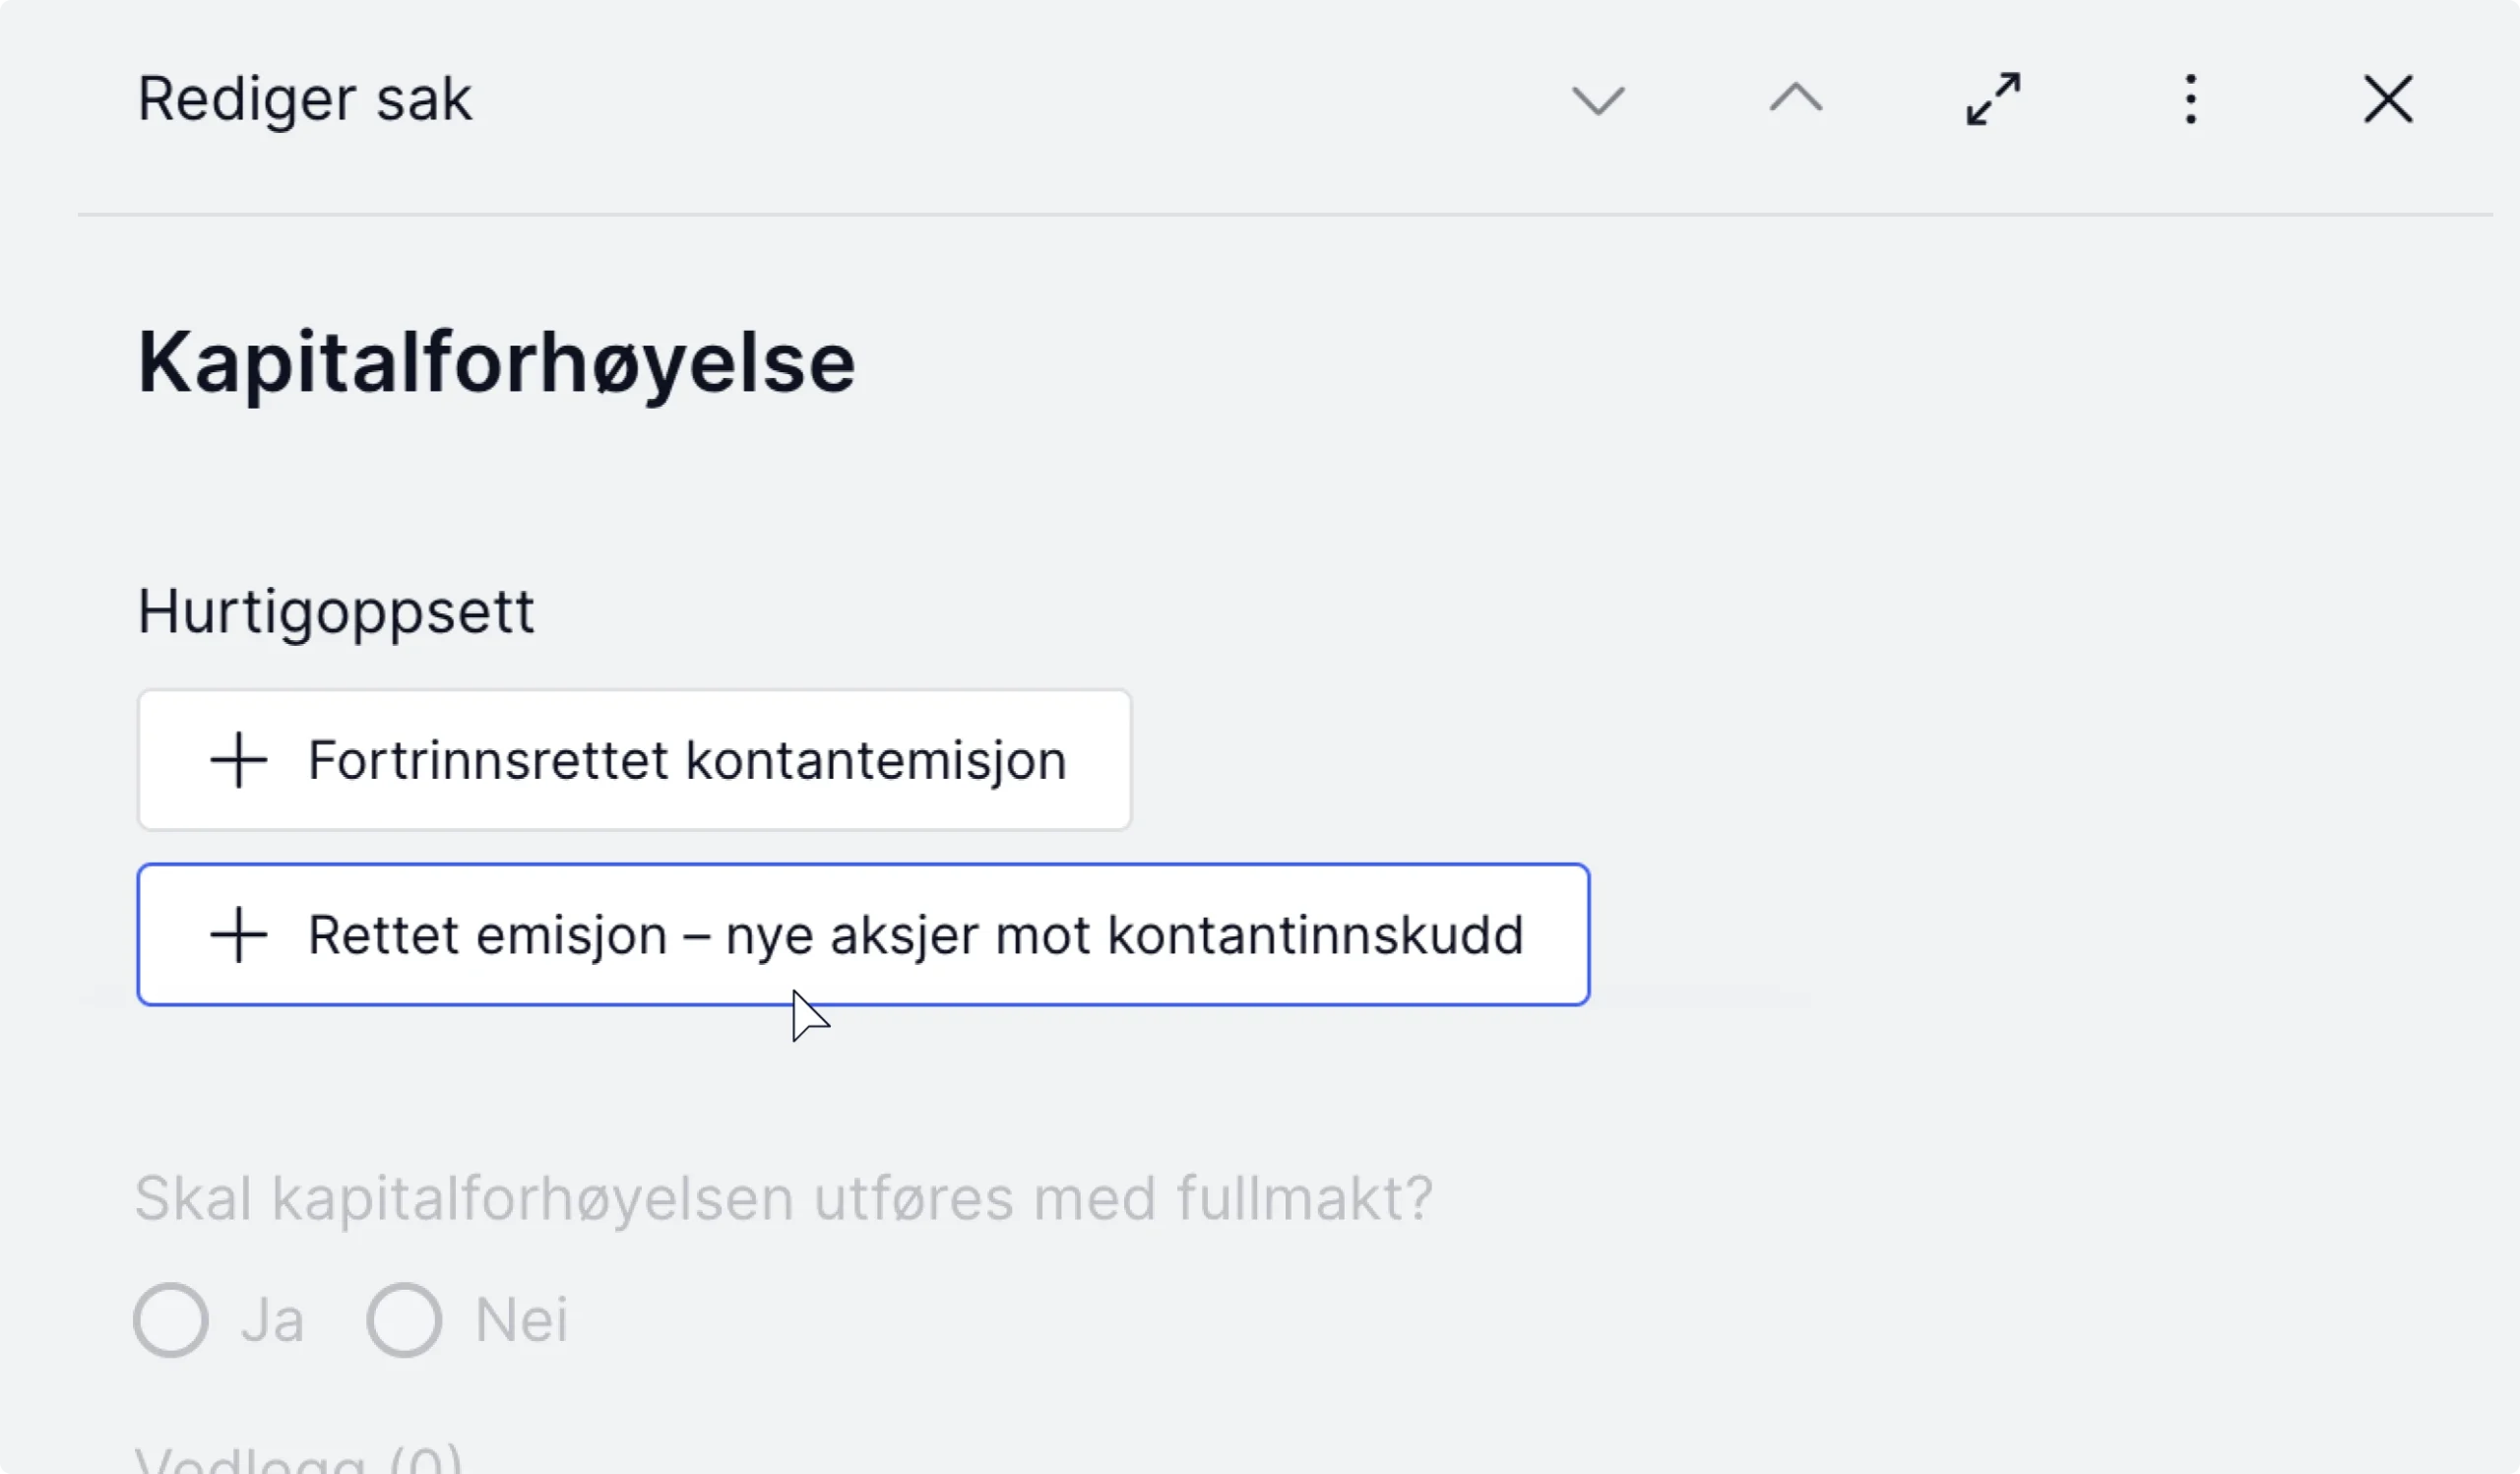Go to previous case with up chevron
The width and height of the screenshot is (2520, 1474).
[1796, 98]
